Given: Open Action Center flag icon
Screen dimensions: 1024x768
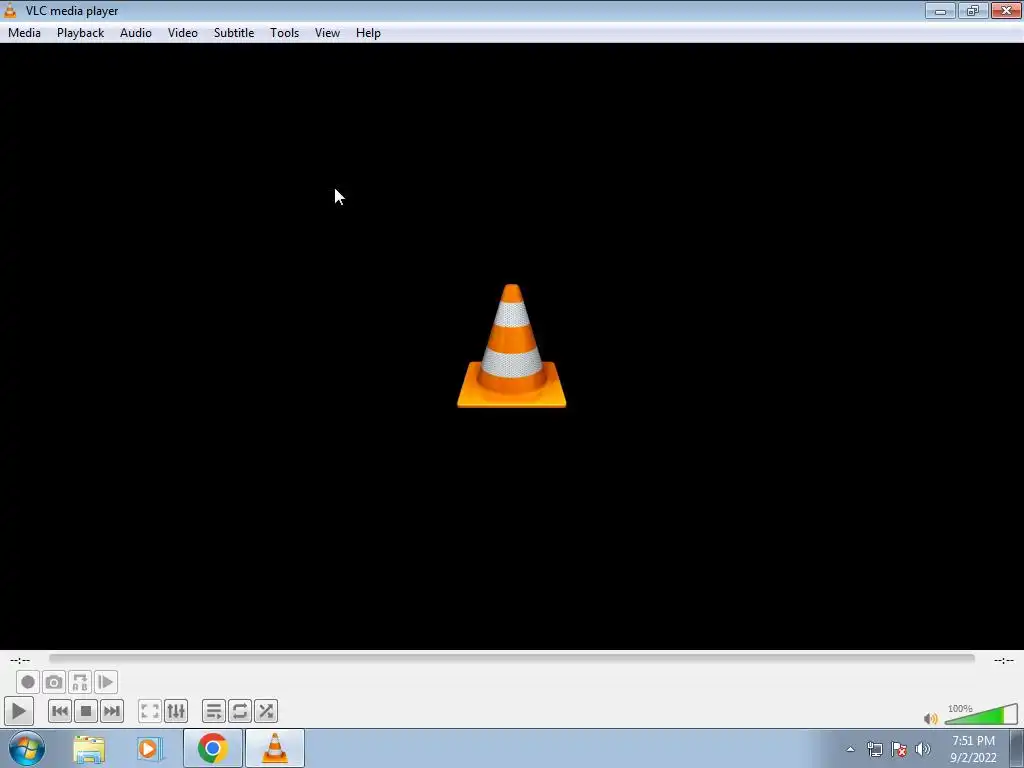Looking at the screenshot, I should pos(899,749).
